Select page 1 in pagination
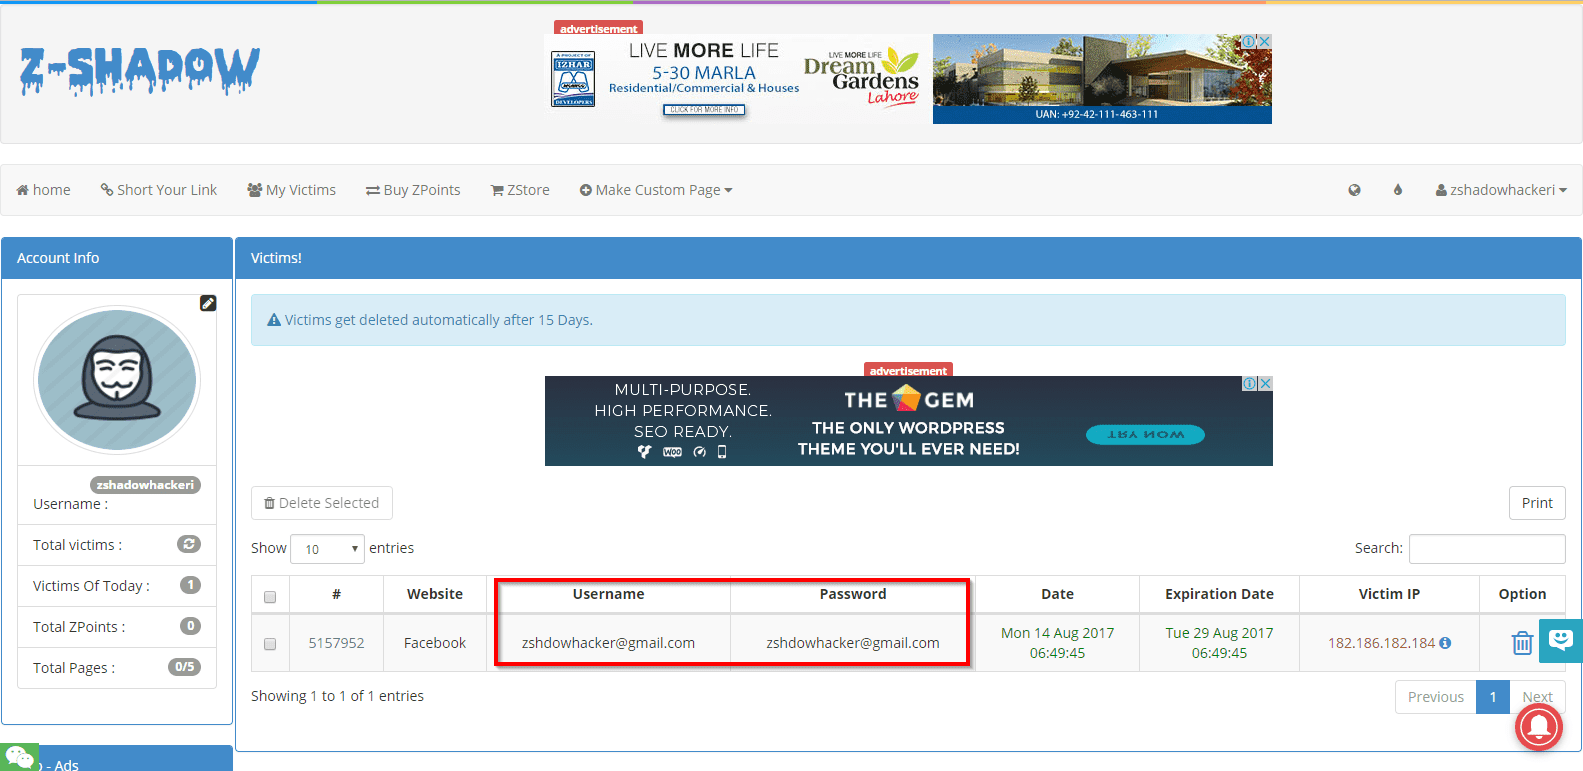The height and width of the screenshot is (771, 1583). [x=1493, y=697]
